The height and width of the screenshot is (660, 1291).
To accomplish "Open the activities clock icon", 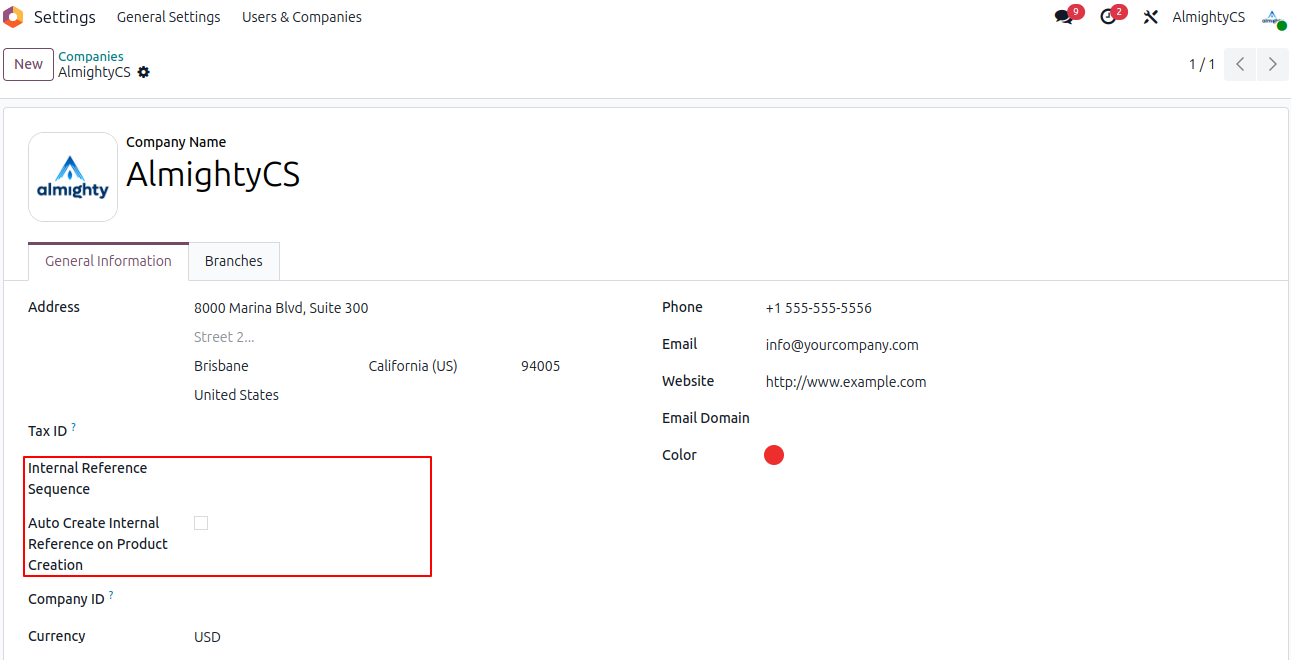I will (x=1108, y=17).
